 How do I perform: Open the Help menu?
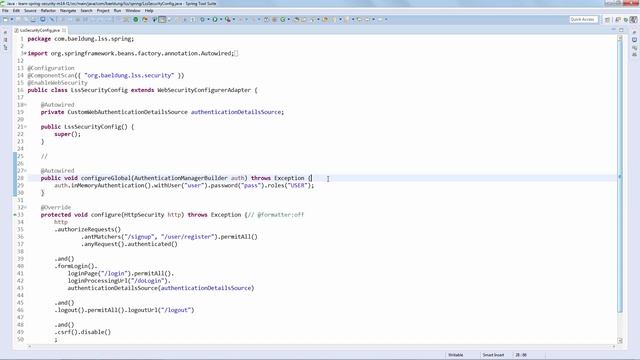[x=149, y=11]
